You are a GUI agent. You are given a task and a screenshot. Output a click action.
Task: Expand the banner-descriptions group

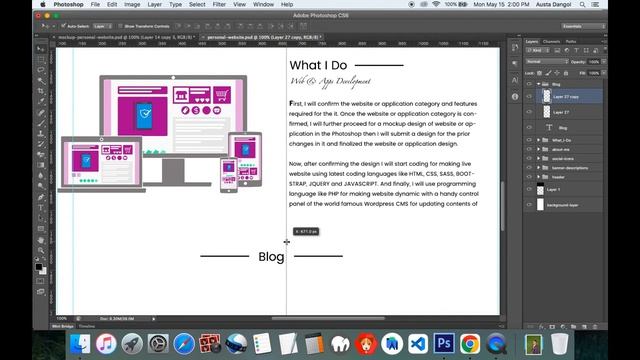538,168
